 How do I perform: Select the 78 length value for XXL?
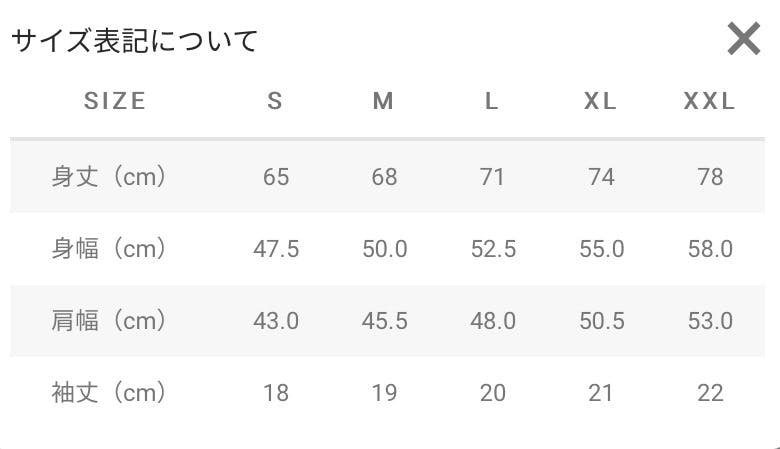click(x=710, y=177)
